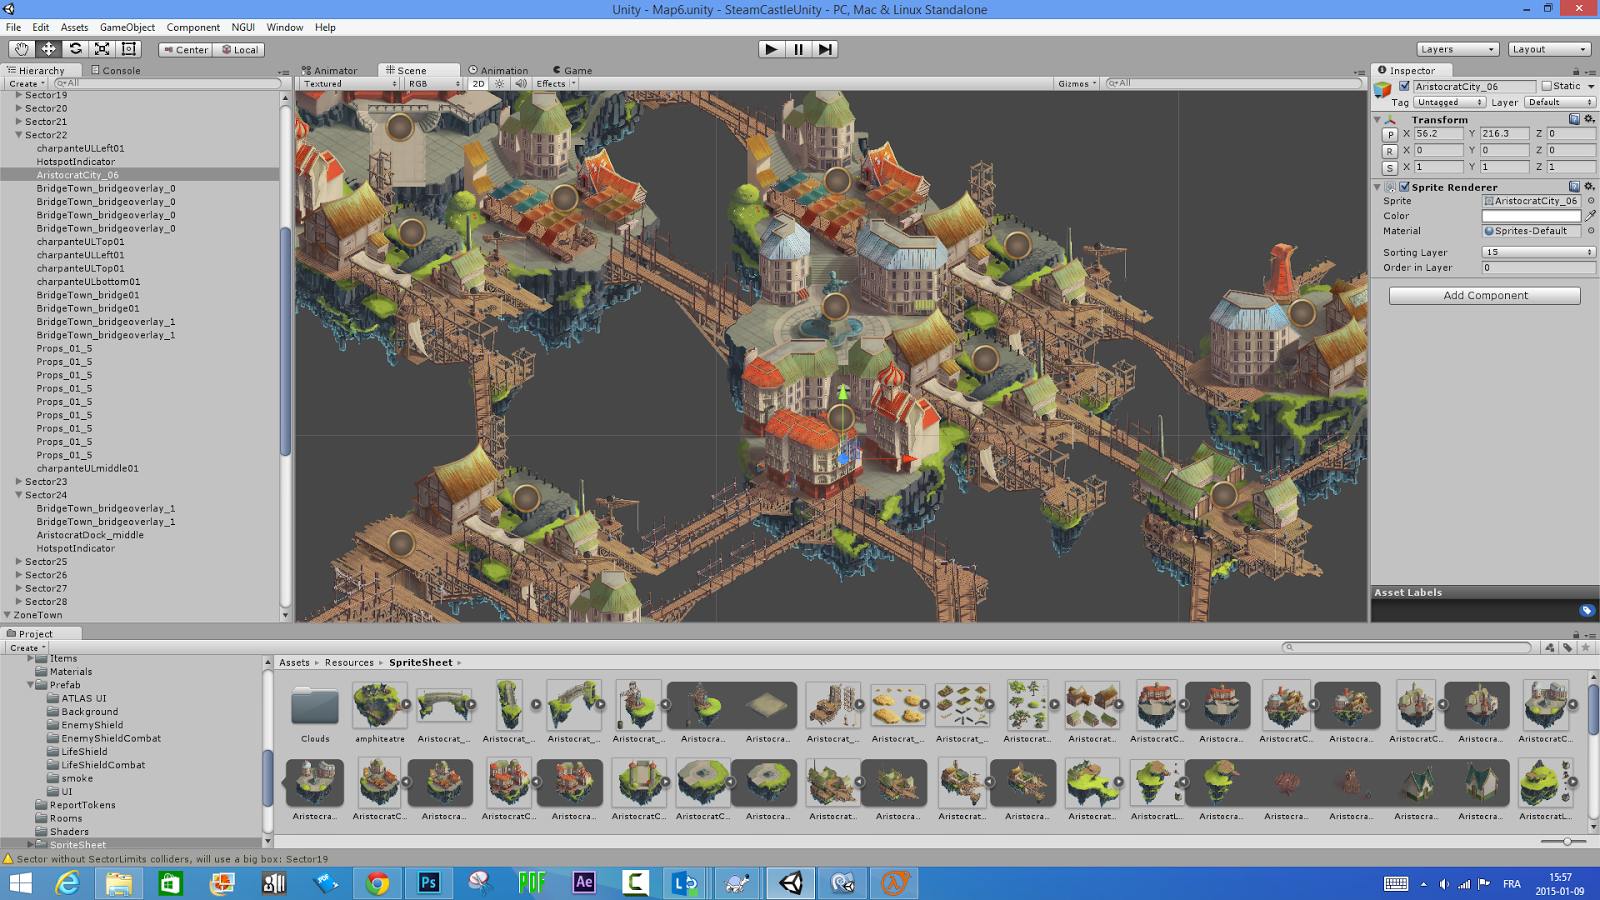Open the Gizmos dropdown in Scene view
The height and width of the screenshot is (900, 1600).
click(1077, 84)
